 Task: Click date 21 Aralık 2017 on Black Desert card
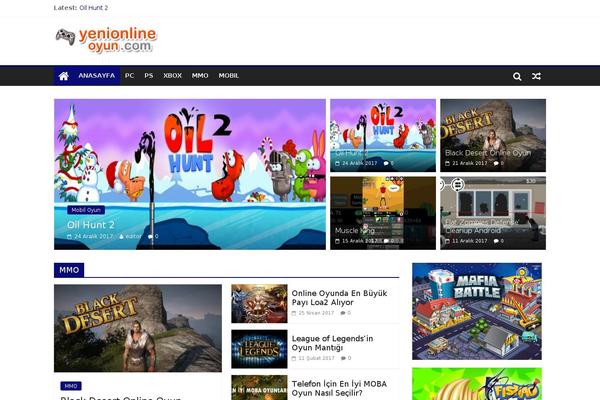[470, 163]
